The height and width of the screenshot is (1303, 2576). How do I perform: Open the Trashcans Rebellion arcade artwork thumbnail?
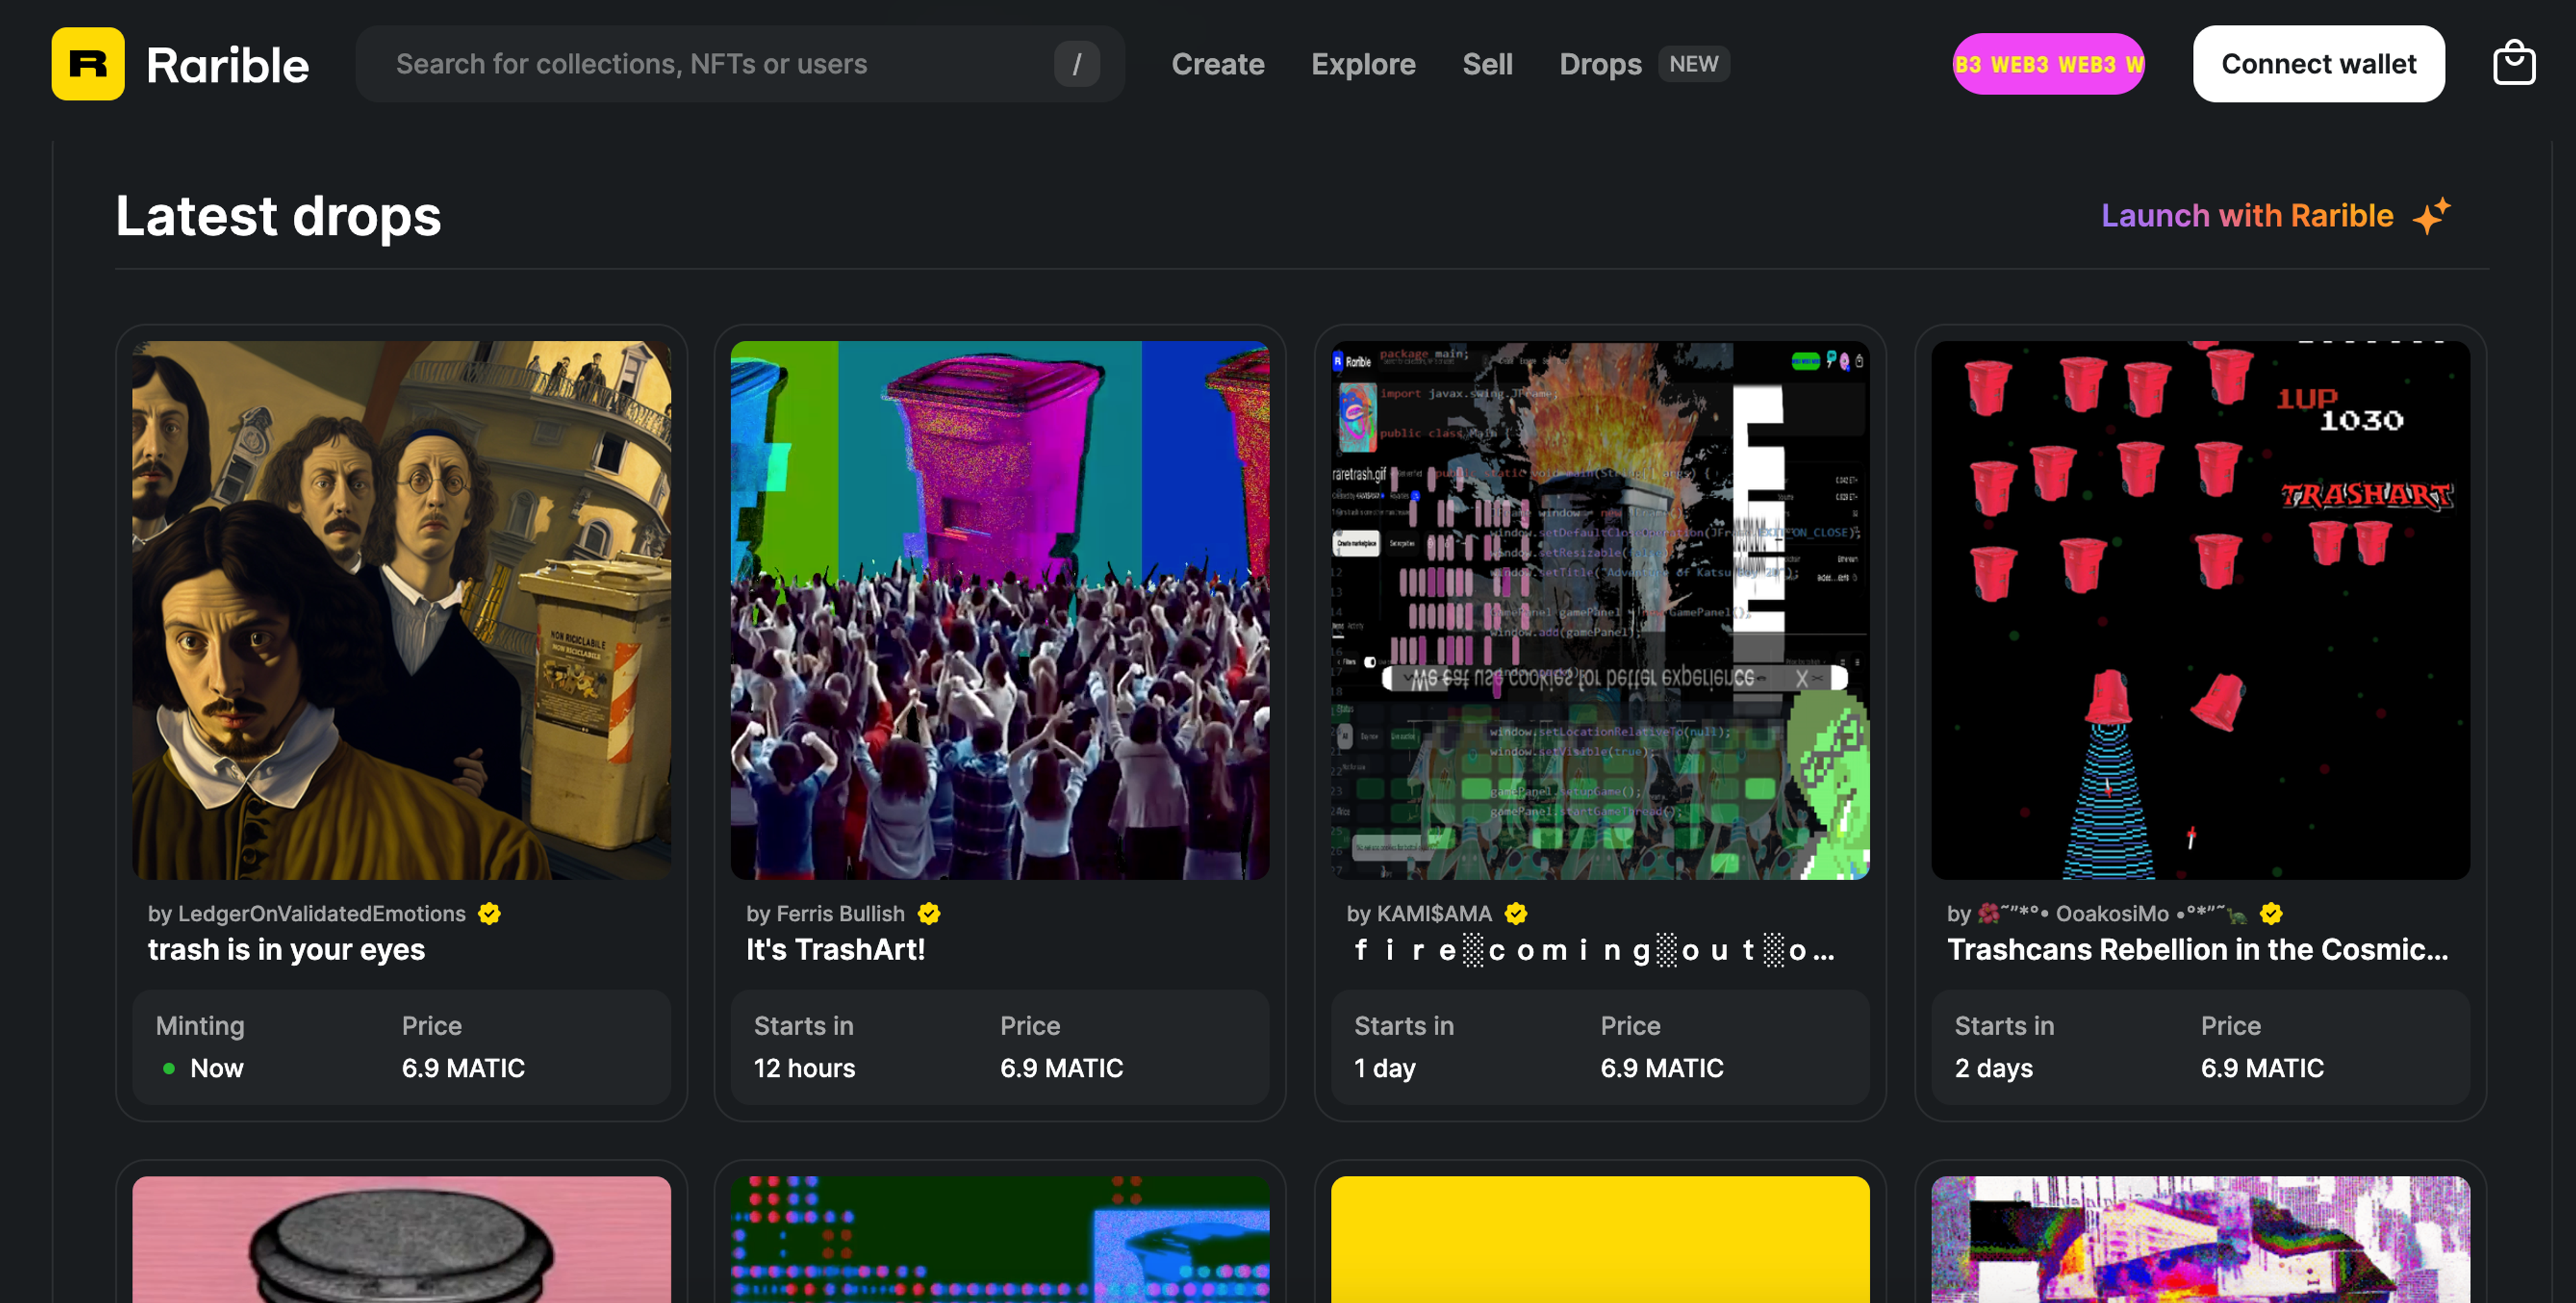tap(2200, 610)
